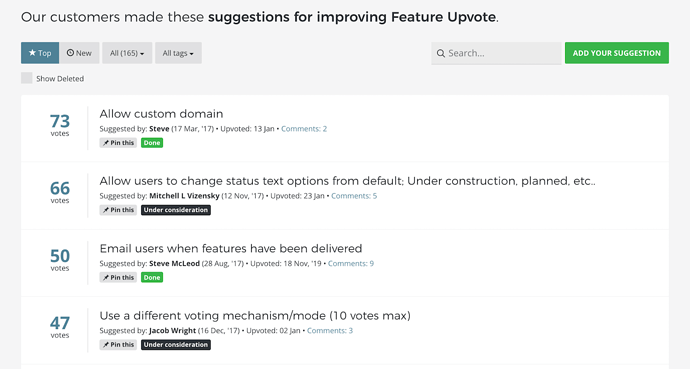Viewport: 690px width, 369px height.
Task: Pin the Allow custom domain suggestion
Action: (118, 143)
